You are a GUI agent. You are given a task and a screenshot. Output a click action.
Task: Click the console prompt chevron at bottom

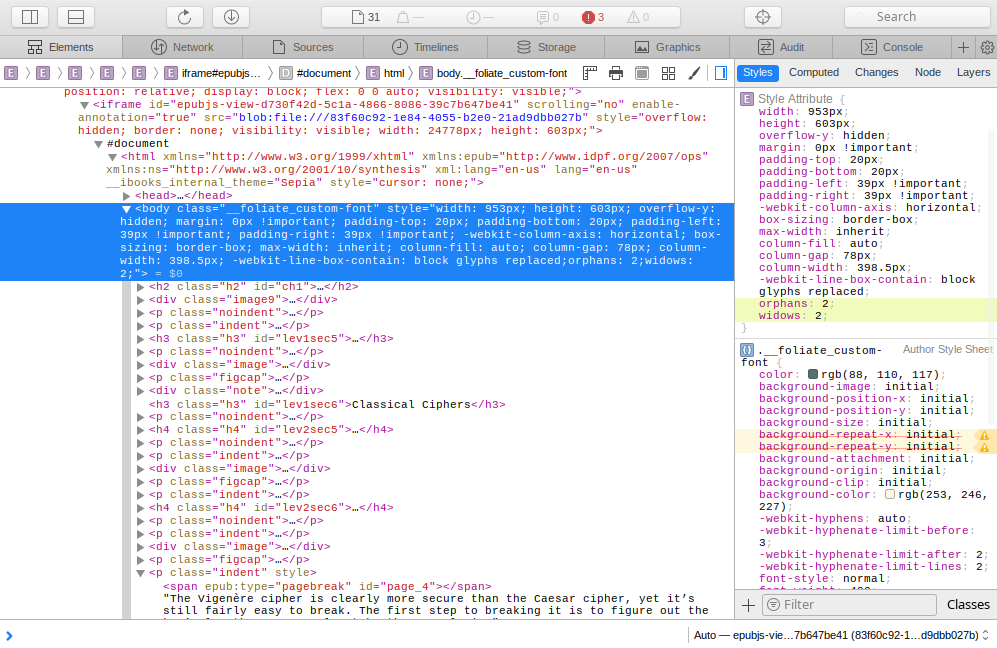pos(9,635)
